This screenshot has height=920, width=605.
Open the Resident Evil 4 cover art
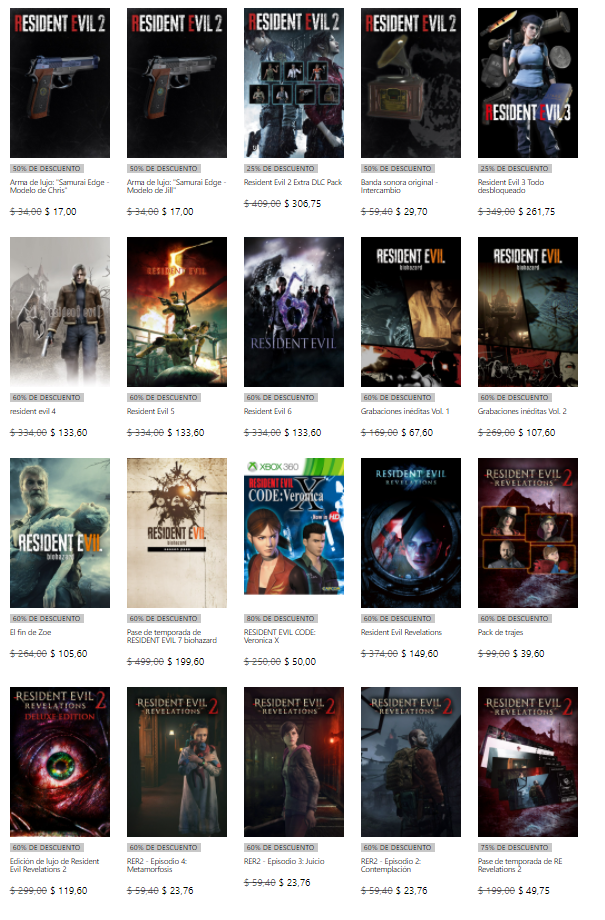tap(60, 311)
